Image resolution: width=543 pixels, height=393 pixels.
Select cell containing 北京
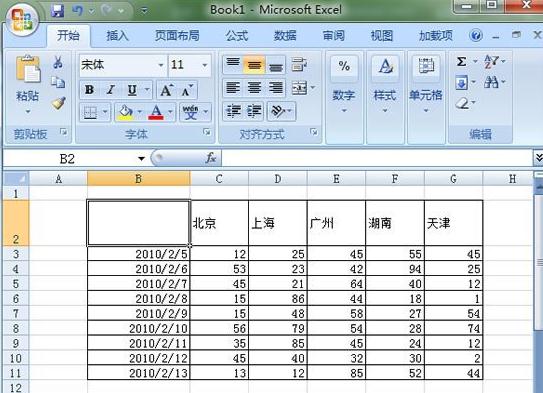(x=219, y=223)
